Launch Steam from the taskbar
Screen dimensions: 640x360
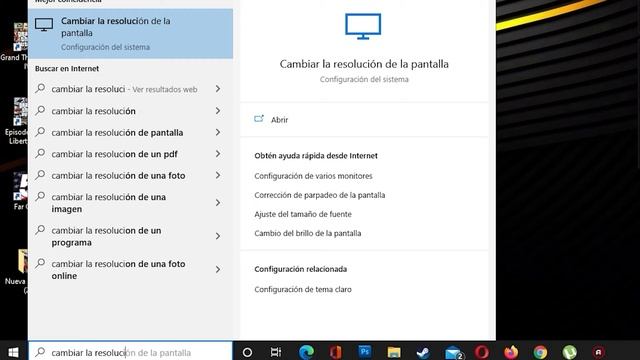(423, 352)
